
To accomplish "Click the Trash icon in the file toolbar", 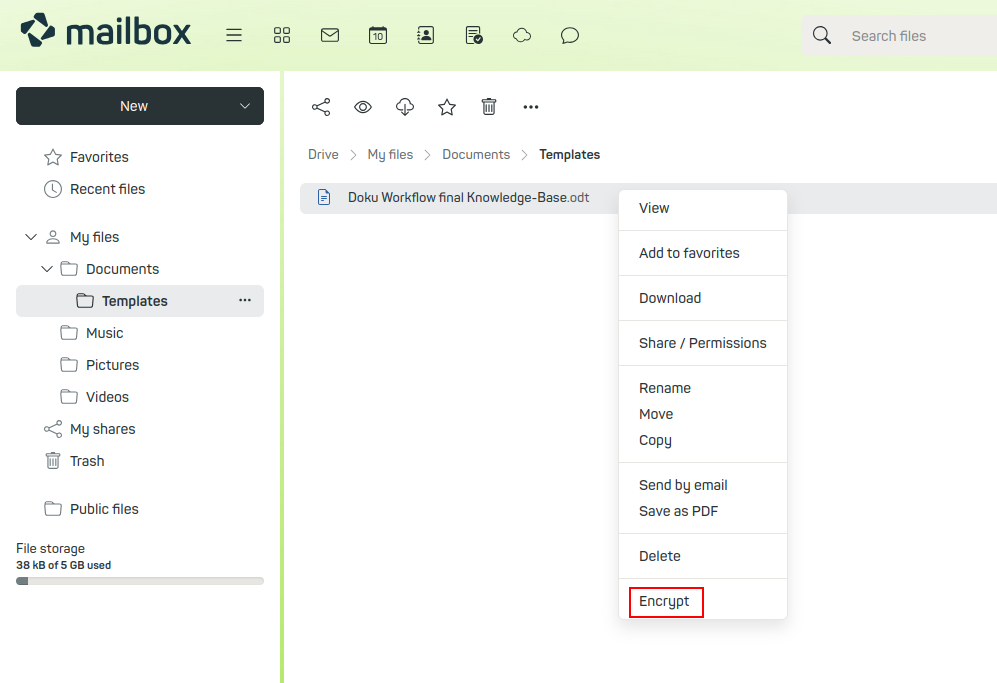I will tap(488, 106).
